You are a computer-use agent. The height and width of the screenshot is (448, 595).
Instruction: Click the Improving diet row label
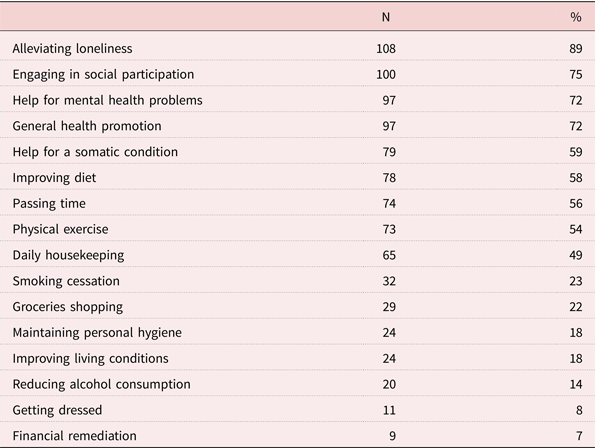(x=54, y=178)
